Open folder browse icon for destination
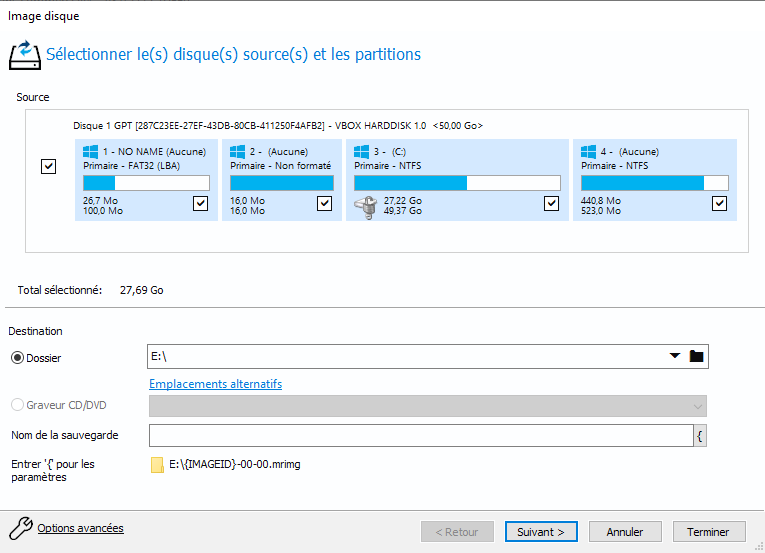This screenshot has height=553, width=765. point(697,357)
